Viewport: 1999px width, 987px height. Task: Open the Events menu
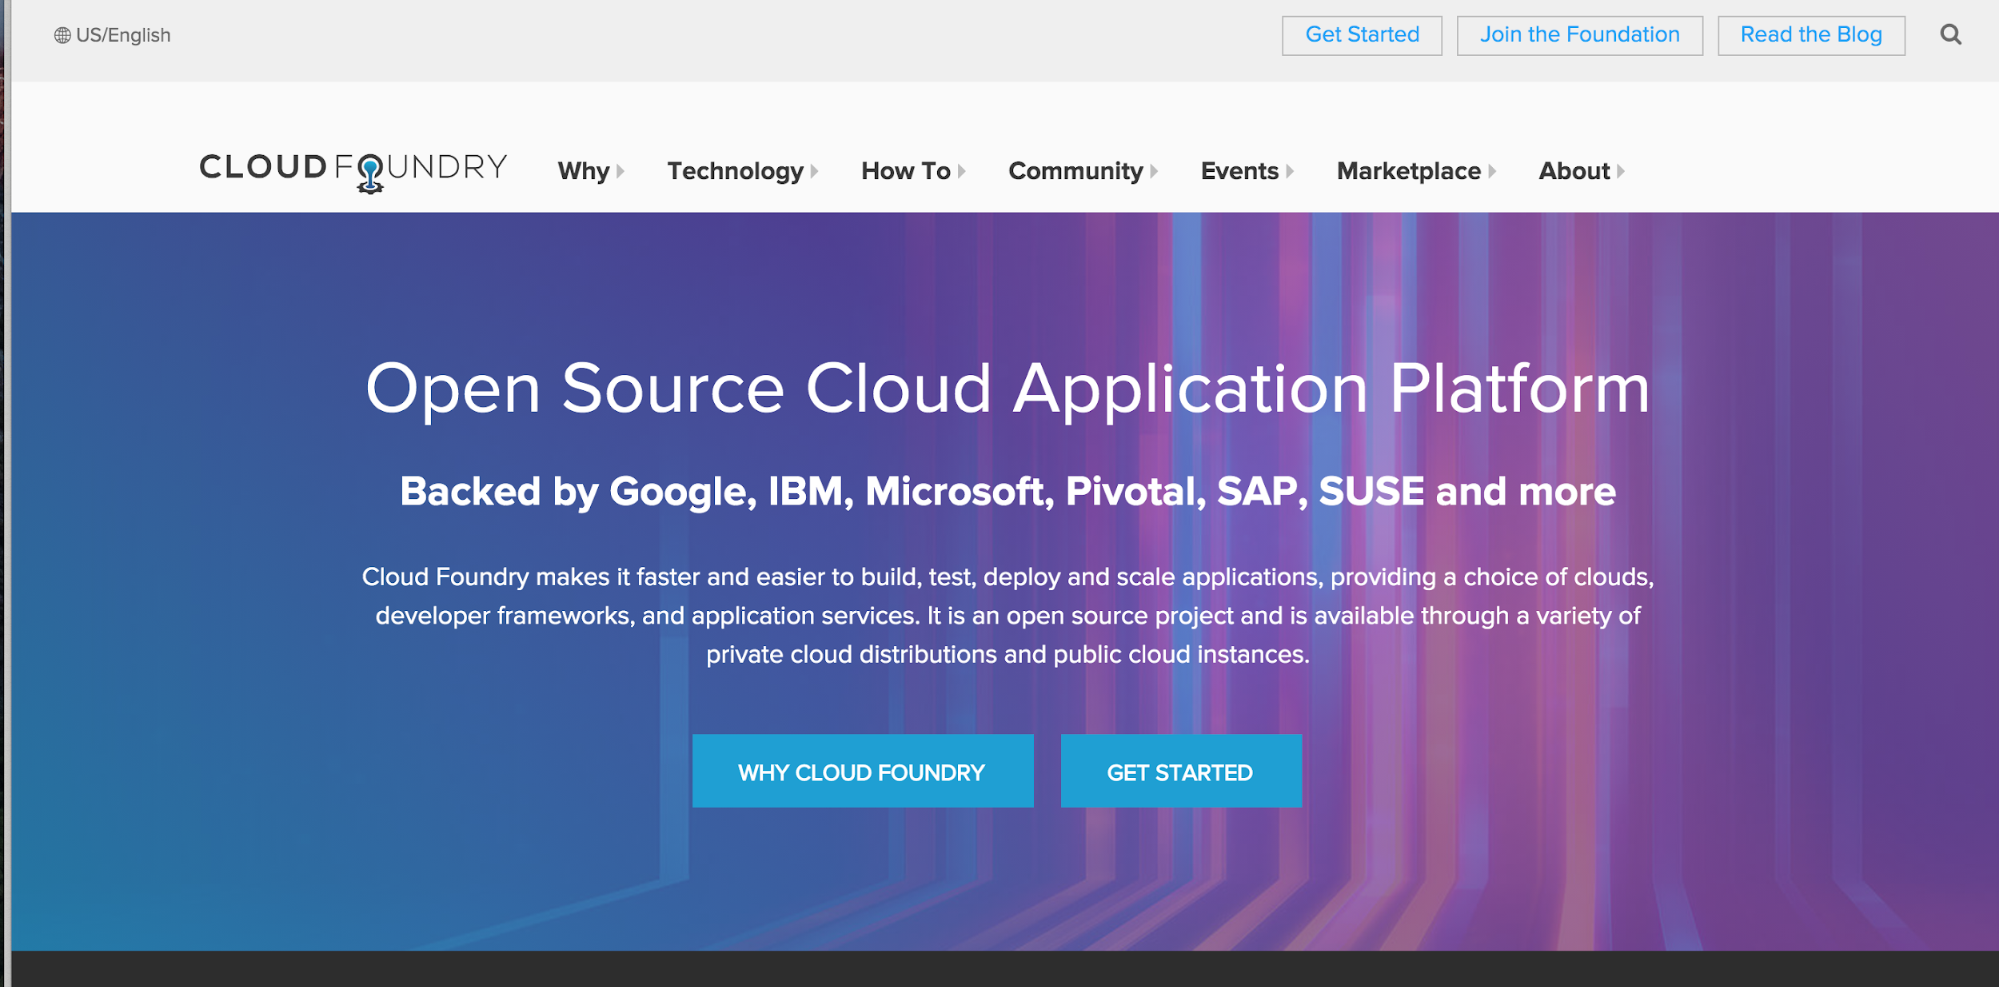(x=1239, y=171)
